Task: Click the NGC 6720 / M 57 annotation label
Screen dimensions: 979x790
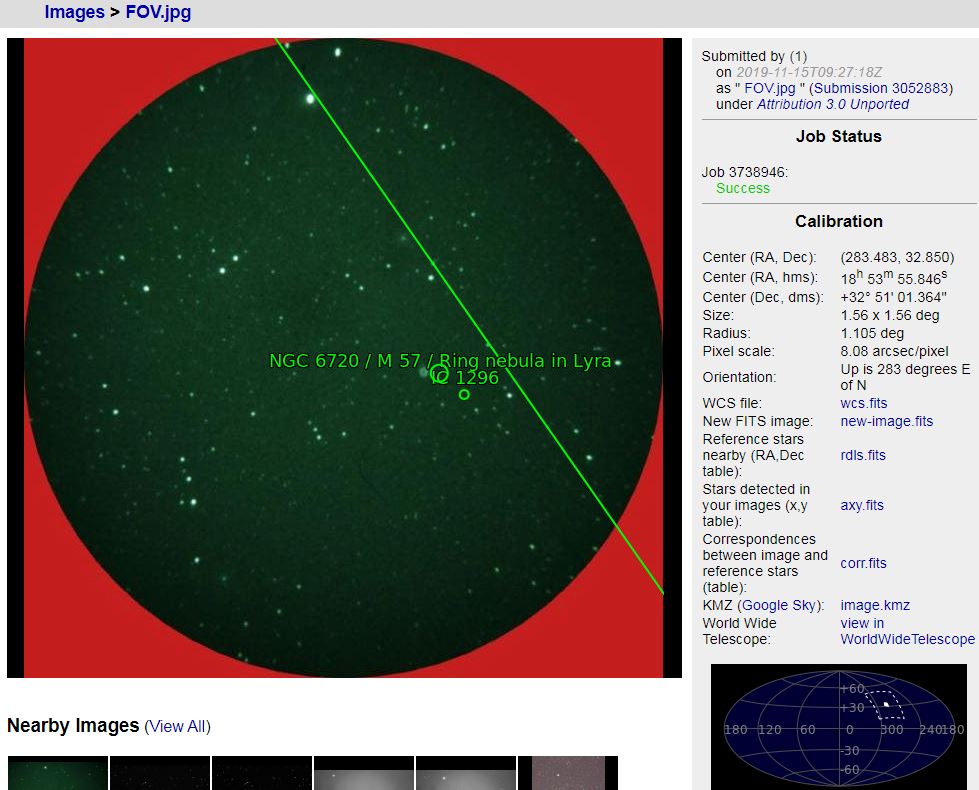Action: pos(440,361)
